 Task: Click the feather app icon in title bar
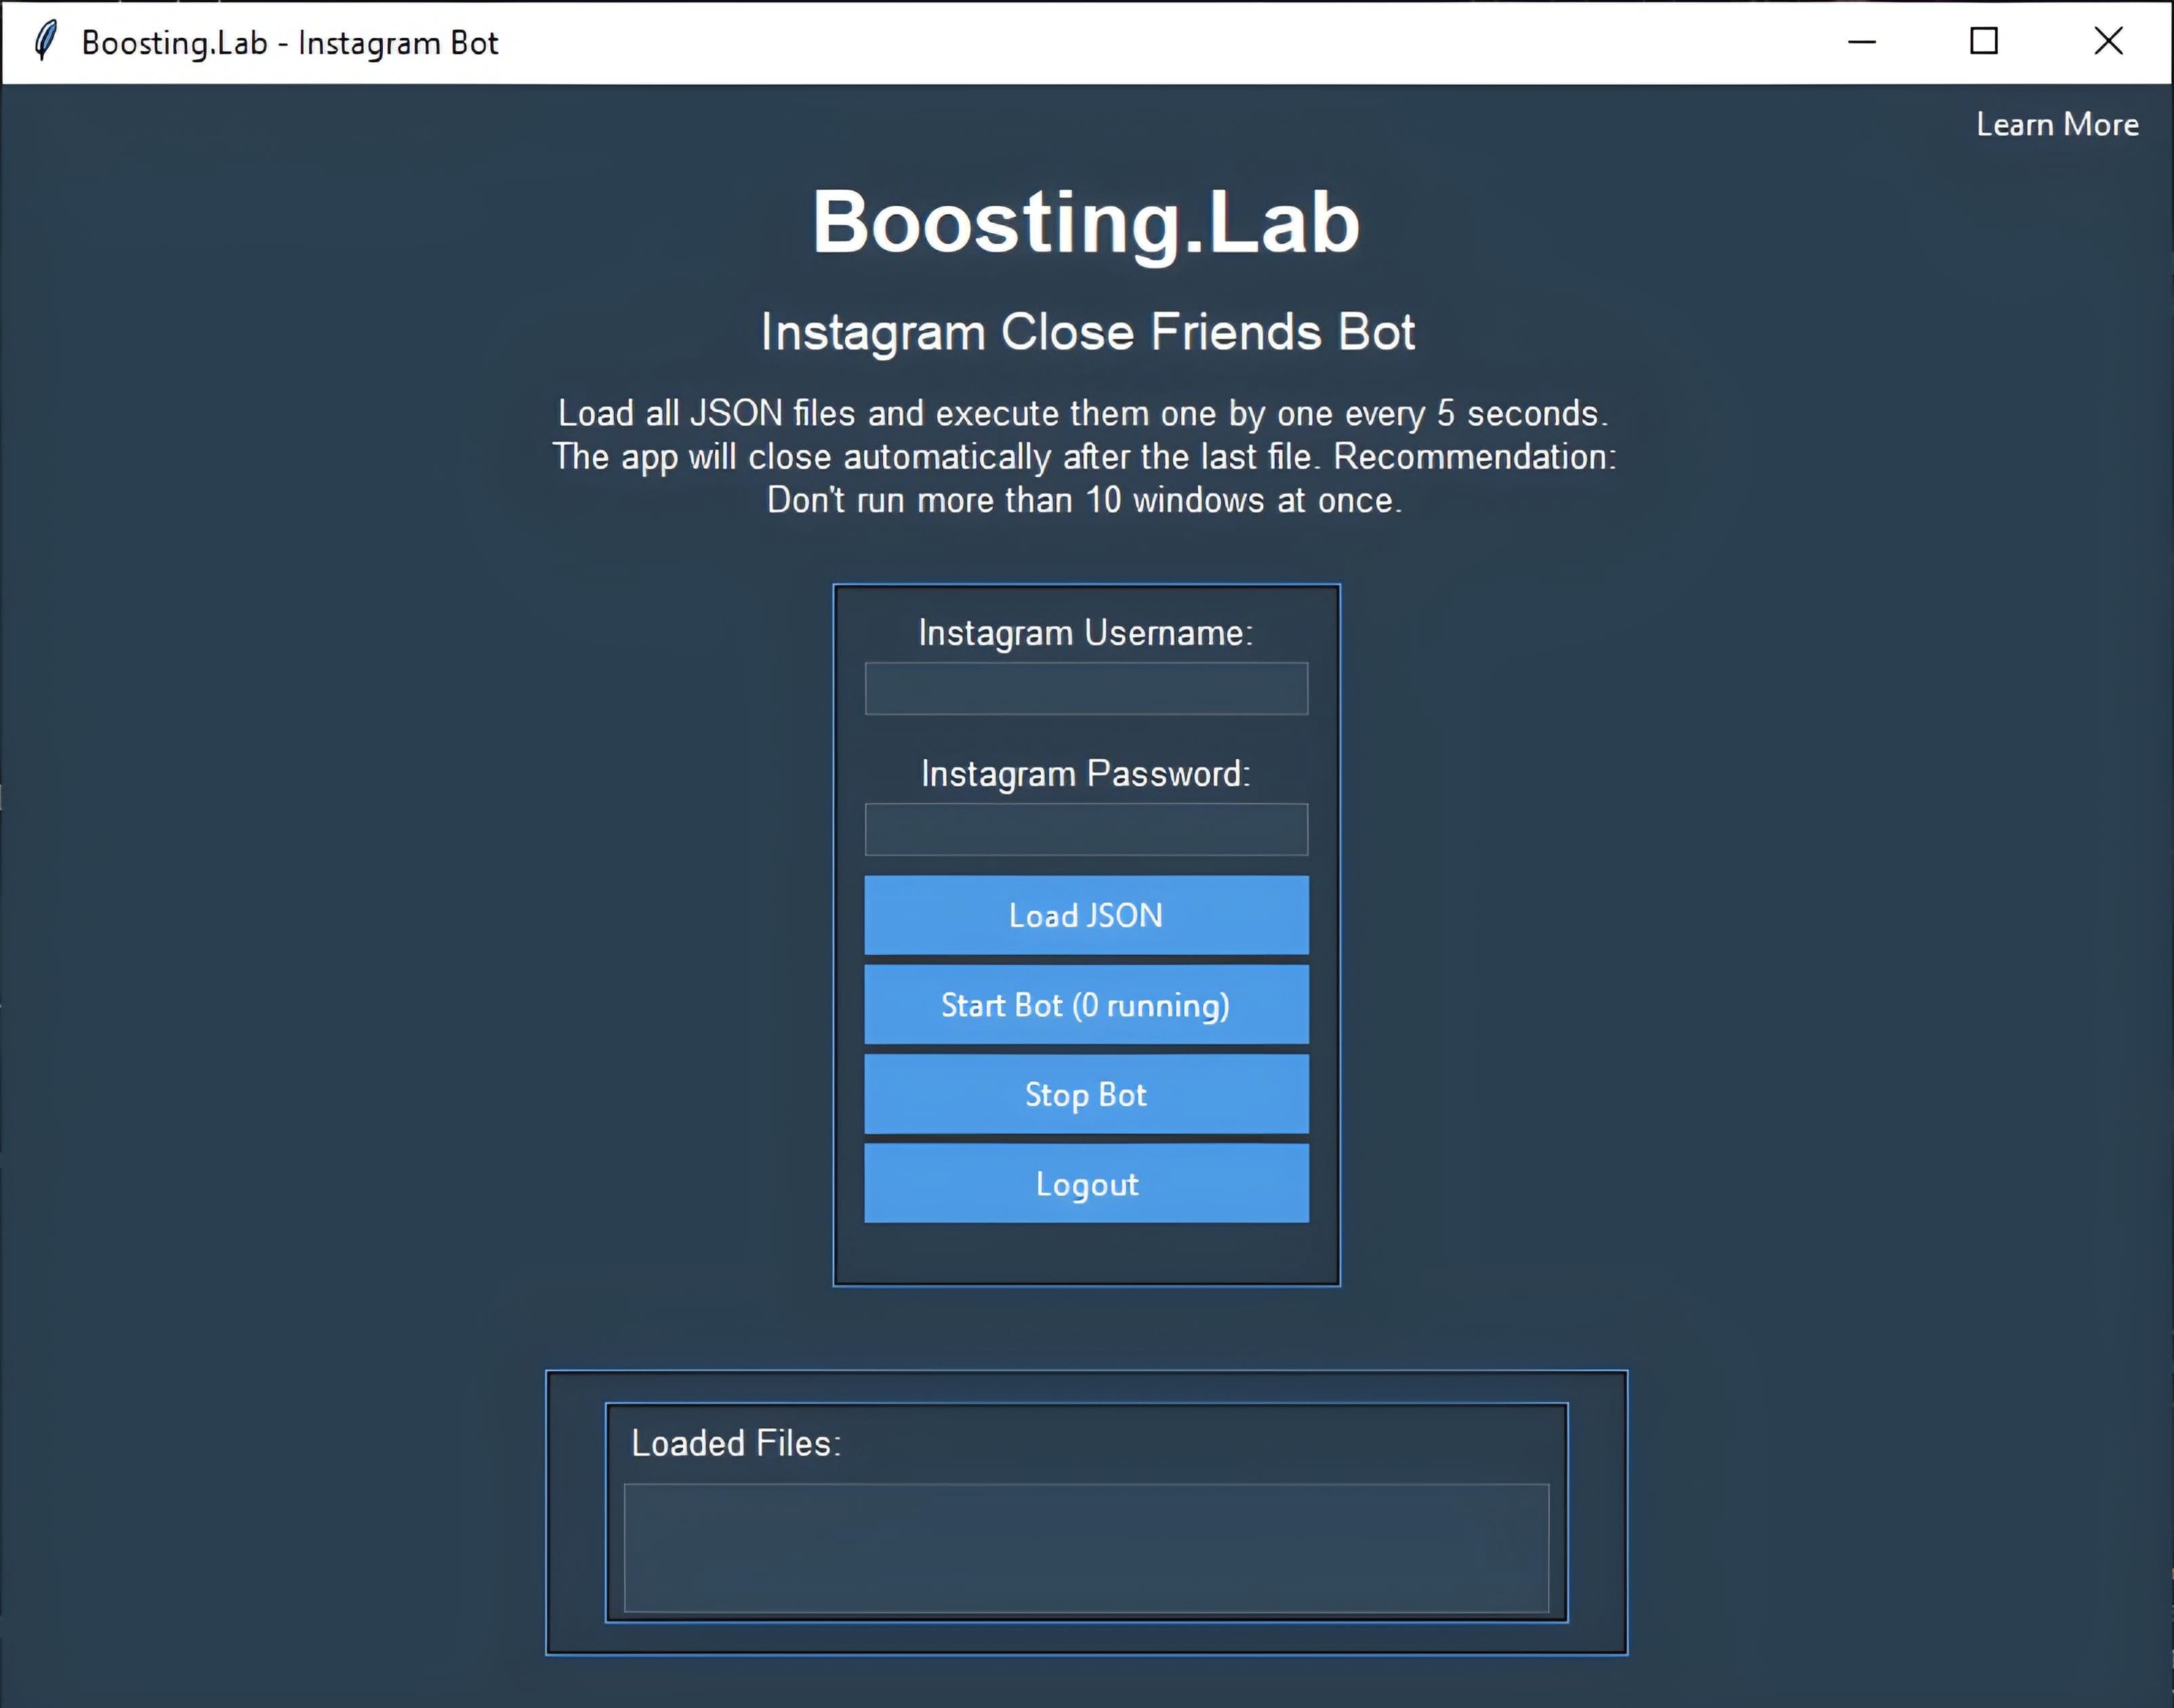pyautogui.click(x=45, y=42)
